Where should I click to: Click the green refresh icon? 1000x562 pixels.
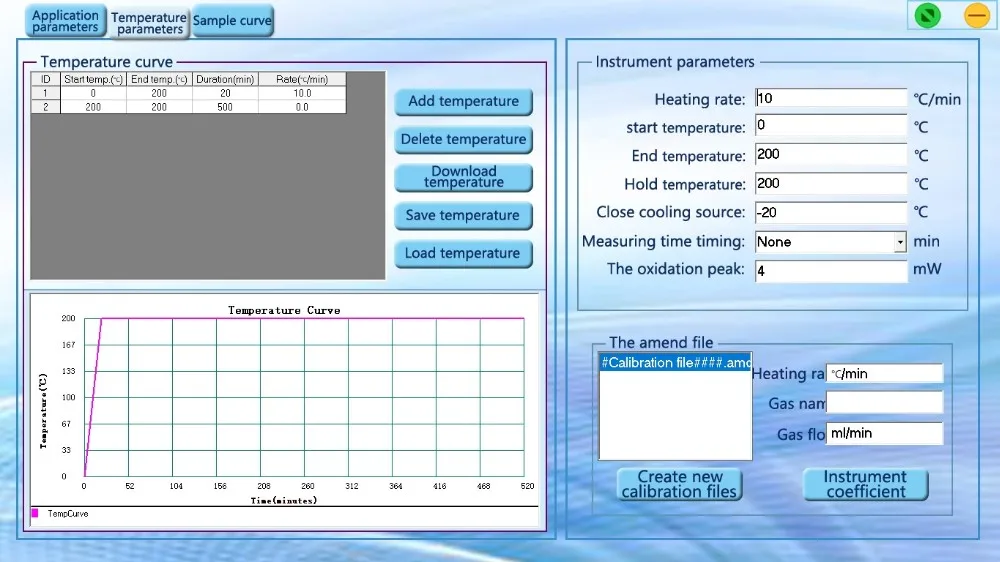pos(927,16)
